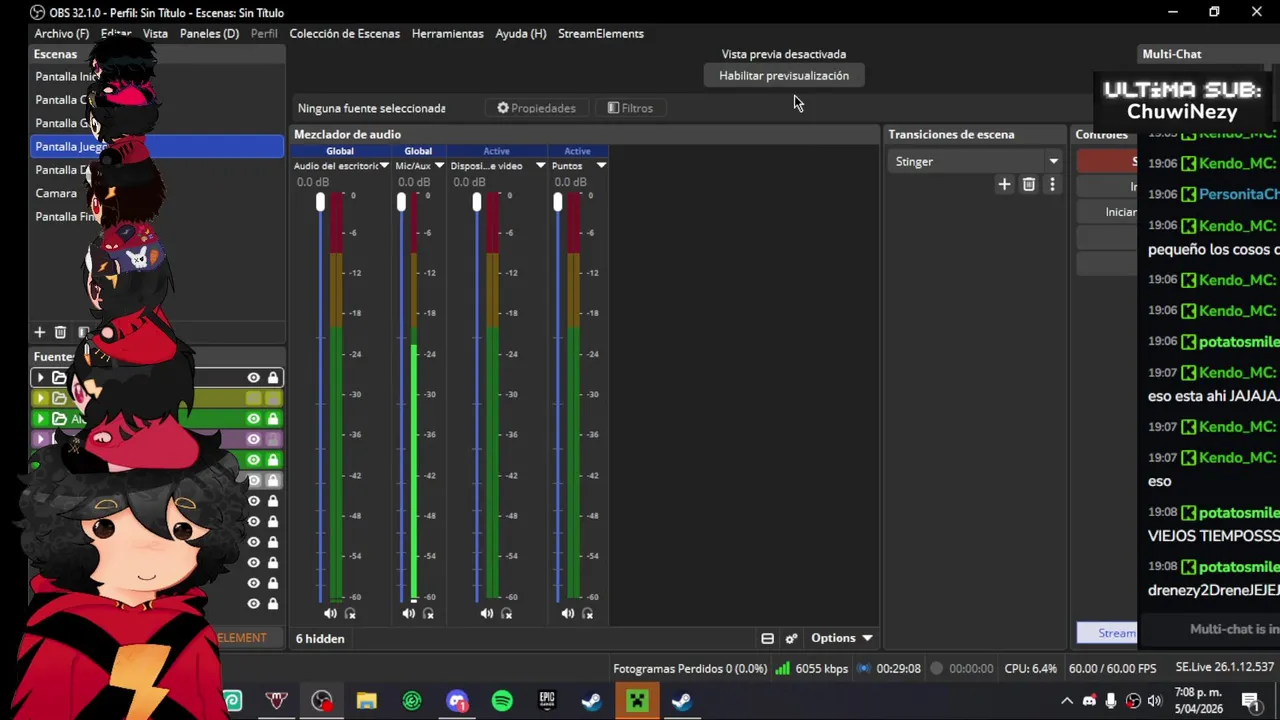
Task: Open the Herramientas menu
Action: [x=447, y=33]
